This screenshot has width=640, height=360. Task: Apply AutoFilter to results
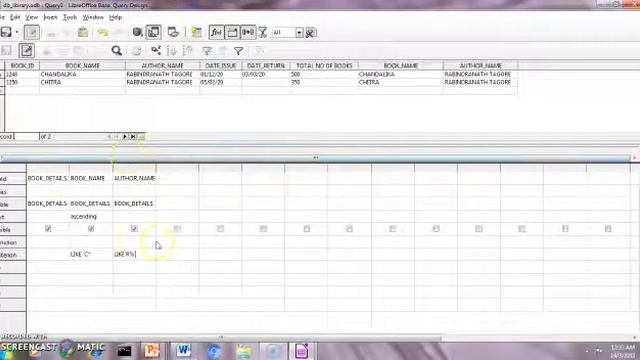[207, 51]
